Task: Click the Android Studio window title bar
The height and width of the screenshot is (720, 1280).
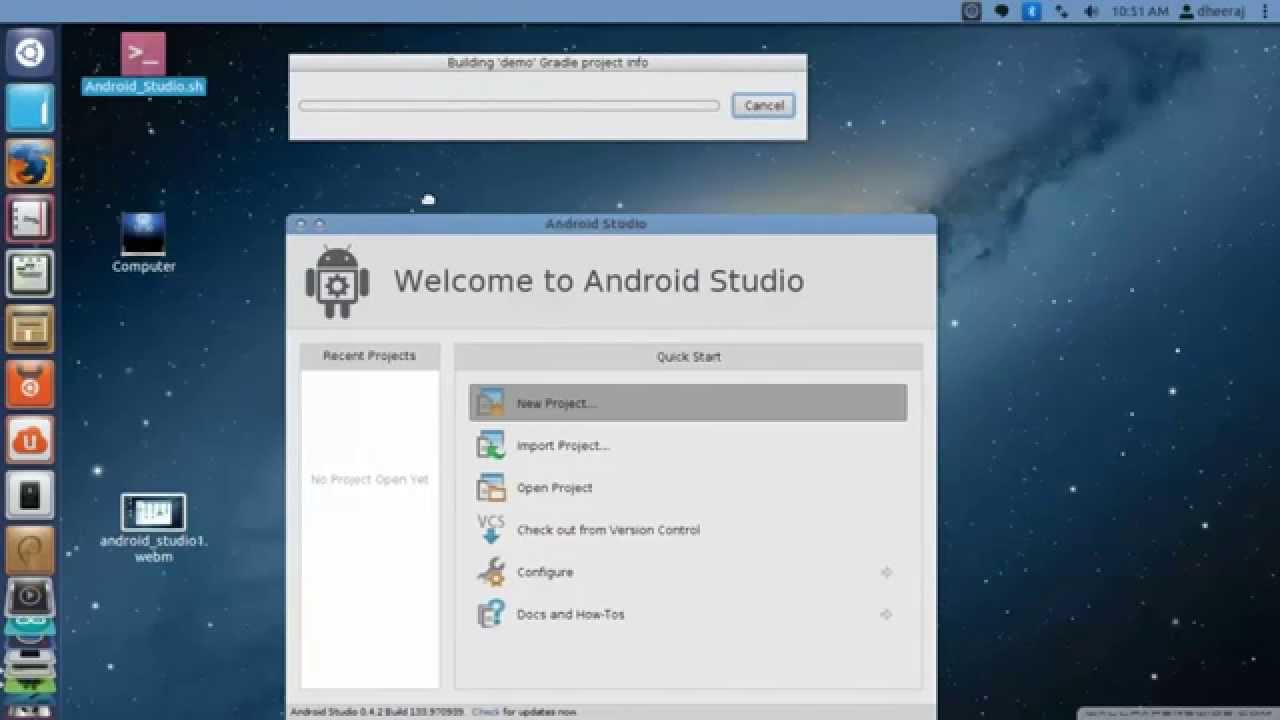Action: [611, 224]
